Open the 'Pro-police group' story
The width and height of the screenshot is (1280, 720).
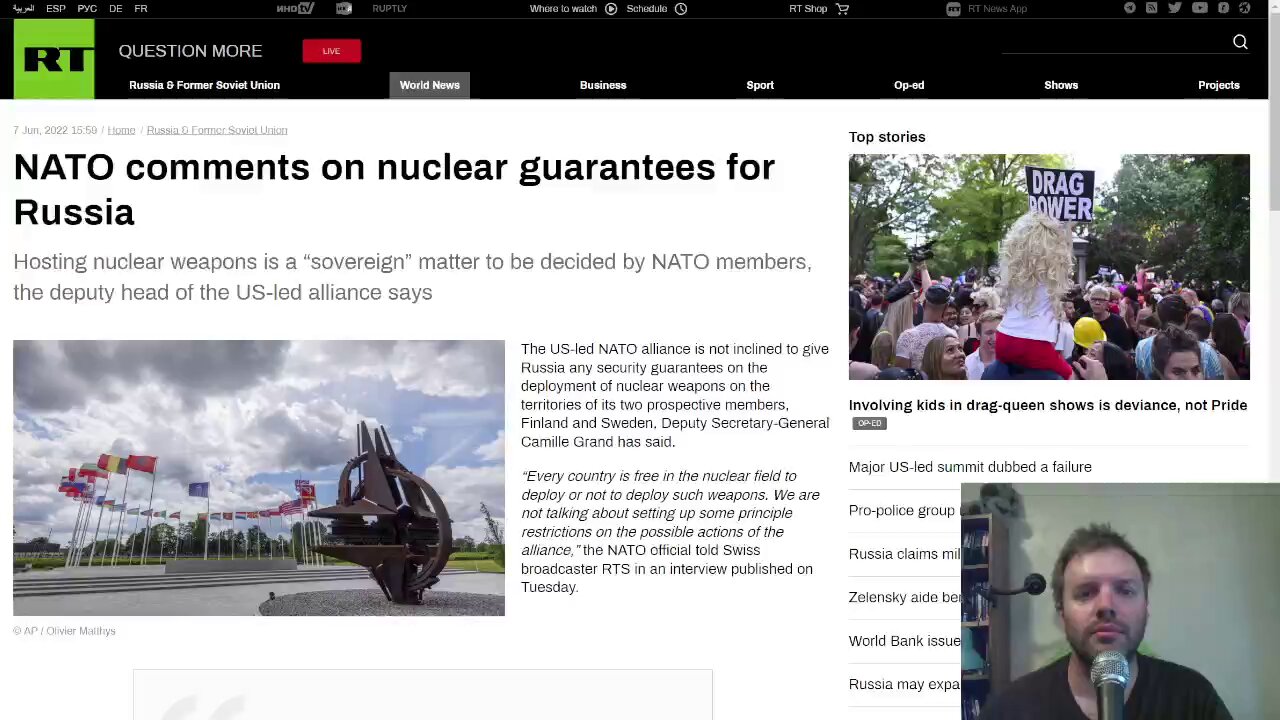click(904, 510)
